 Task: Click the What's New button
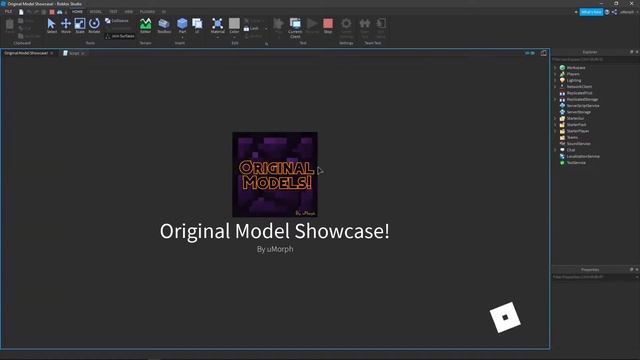click(x=591, y=12)
